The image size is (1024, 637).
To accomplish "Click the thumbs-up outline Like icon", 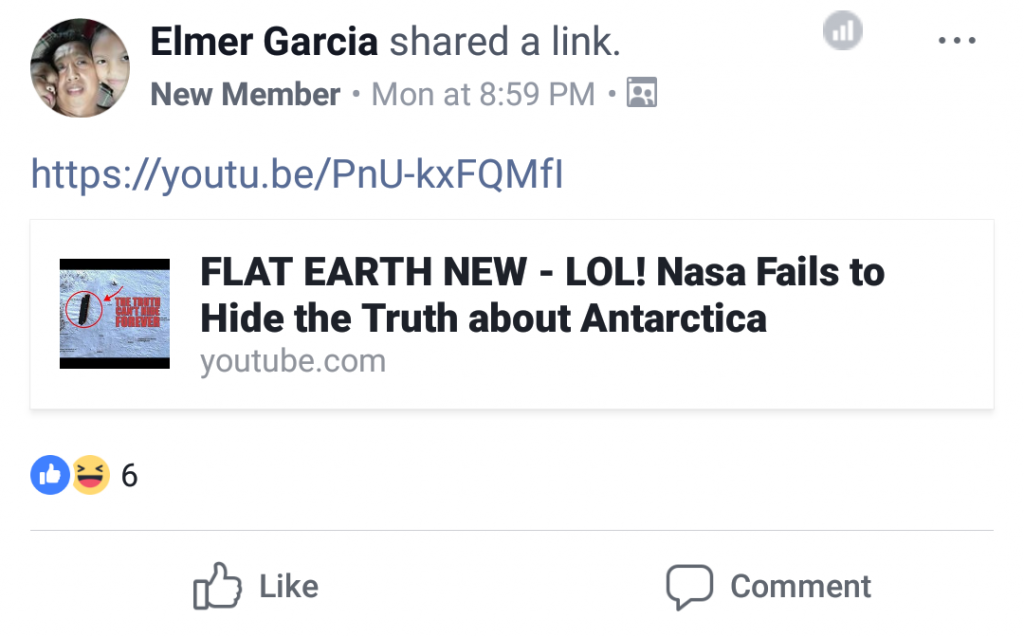I will point(217,586).
